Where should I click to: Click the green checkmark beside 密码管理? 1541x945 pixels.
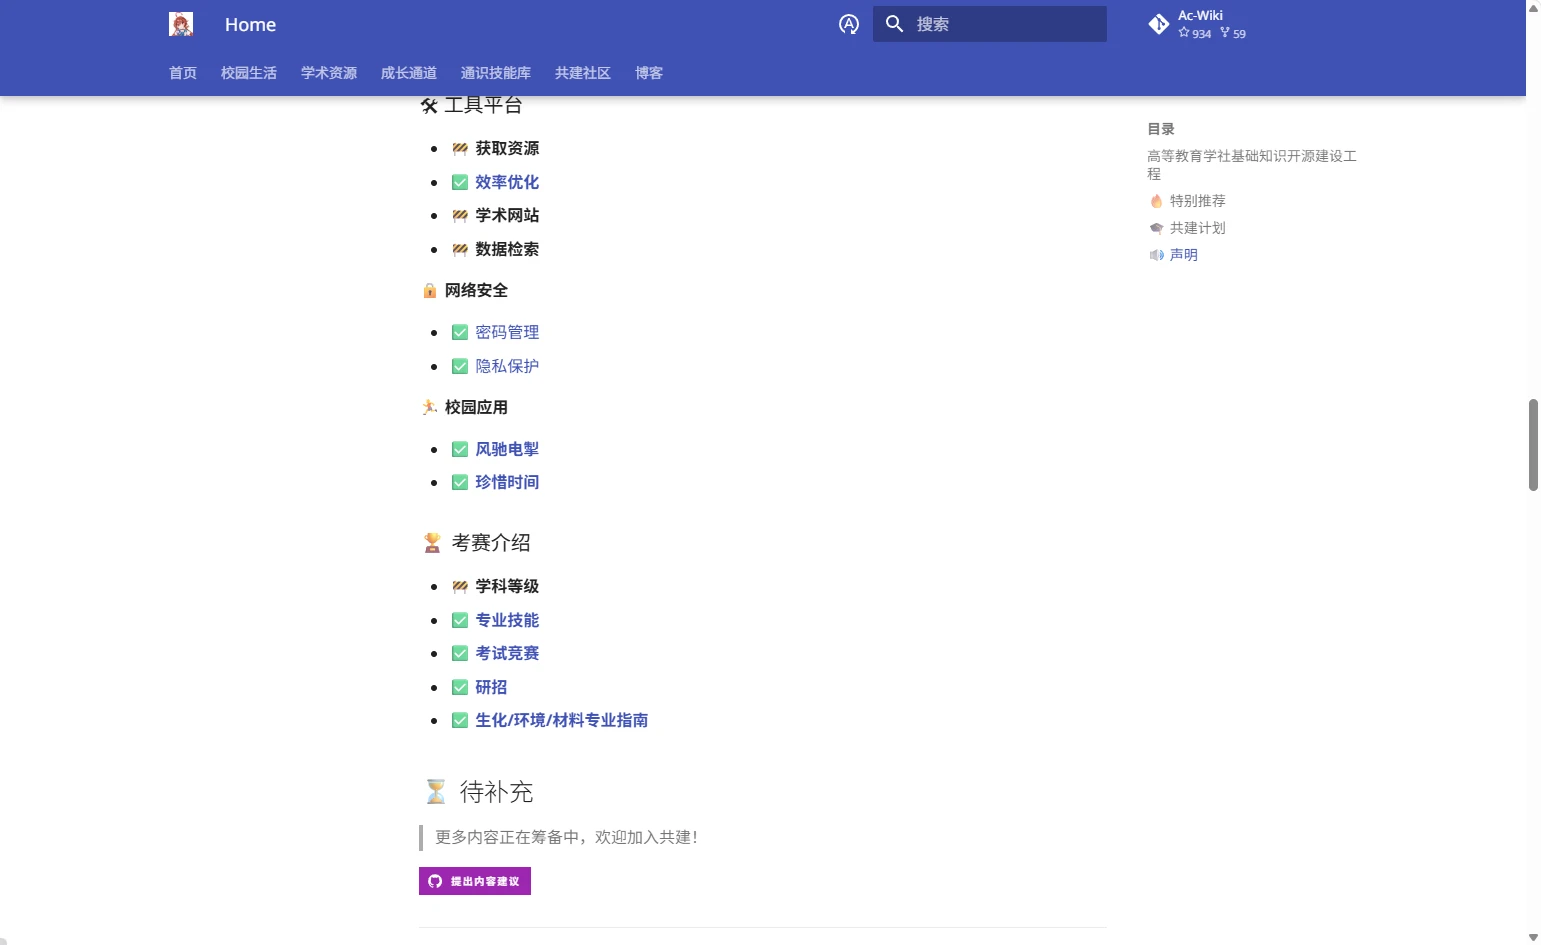(460, 332)
